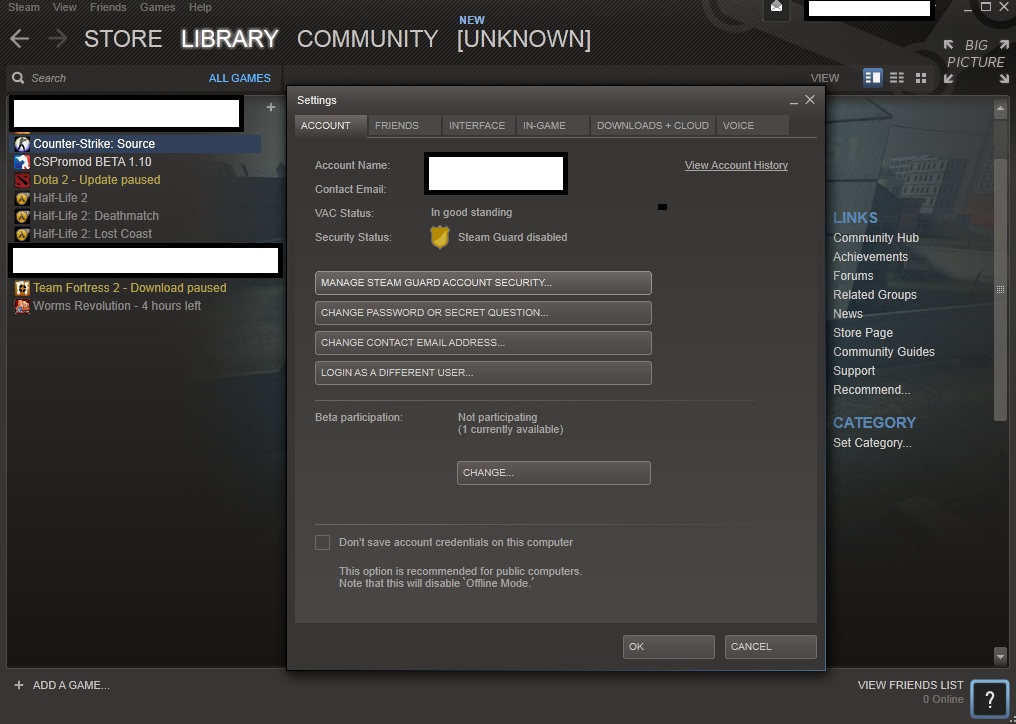Click Login as a Different User button
This screenshot has height=724, width=1016.
point(483,373)
